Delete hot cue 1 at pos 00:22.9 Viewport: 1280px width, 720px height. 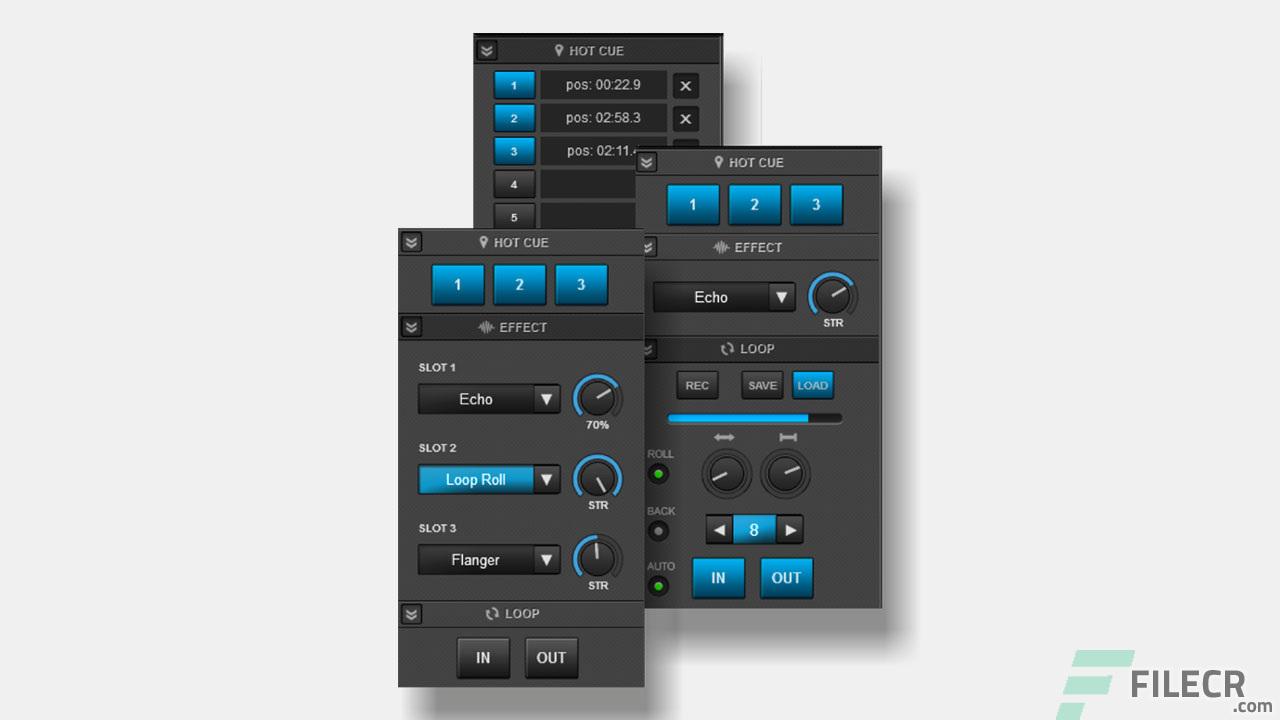tap(685, 86)
